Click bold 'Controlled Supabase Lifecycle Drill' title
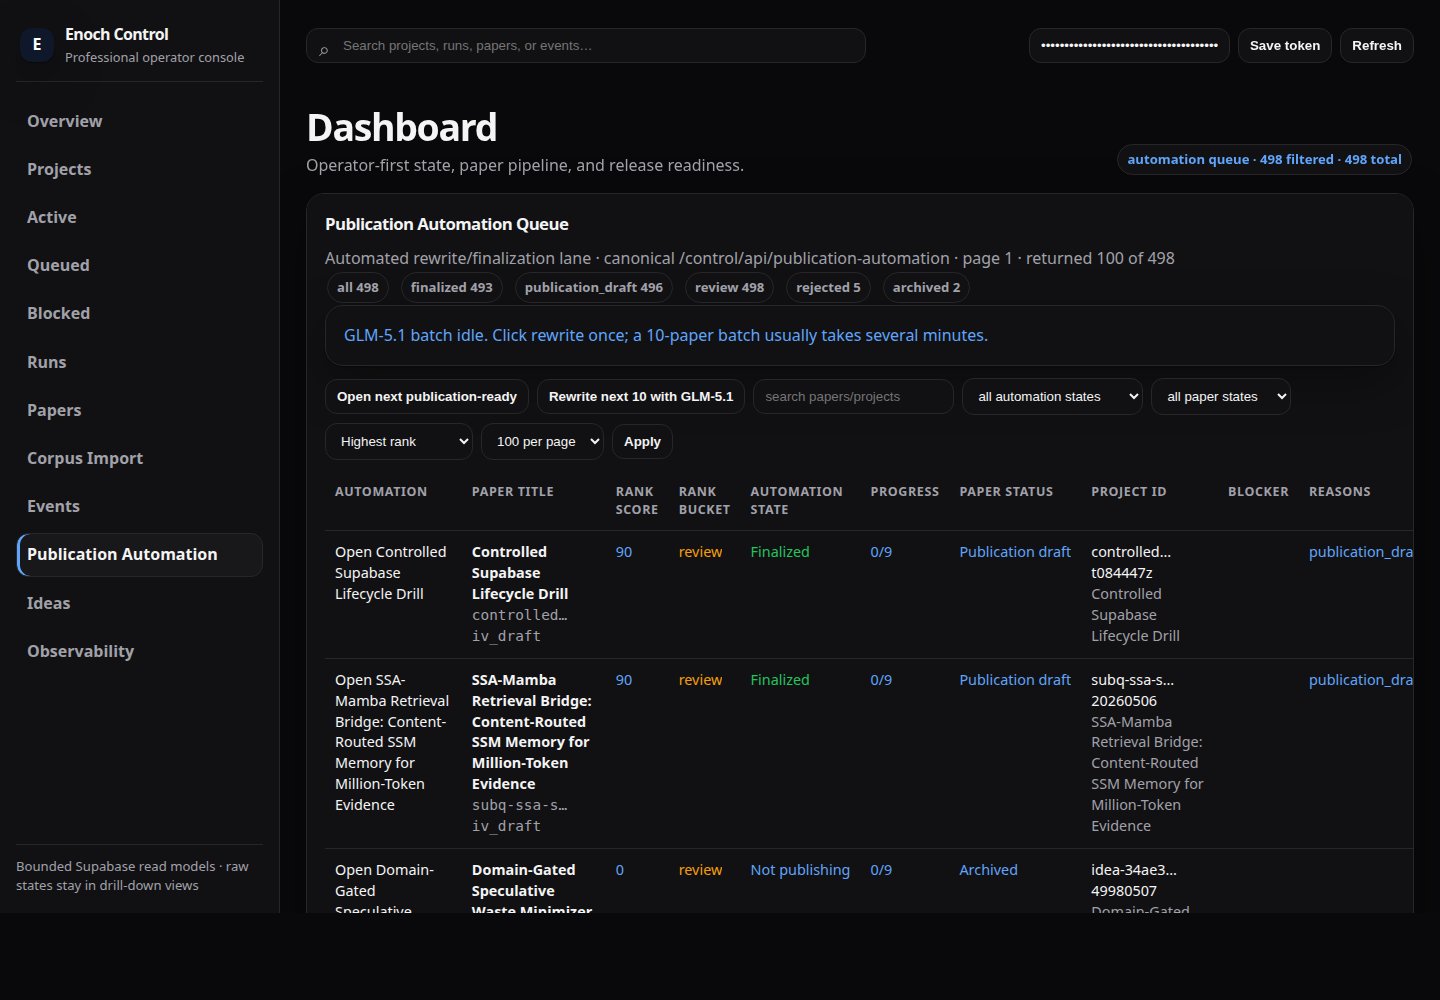1440x1000 pixels. pos(520,573)
